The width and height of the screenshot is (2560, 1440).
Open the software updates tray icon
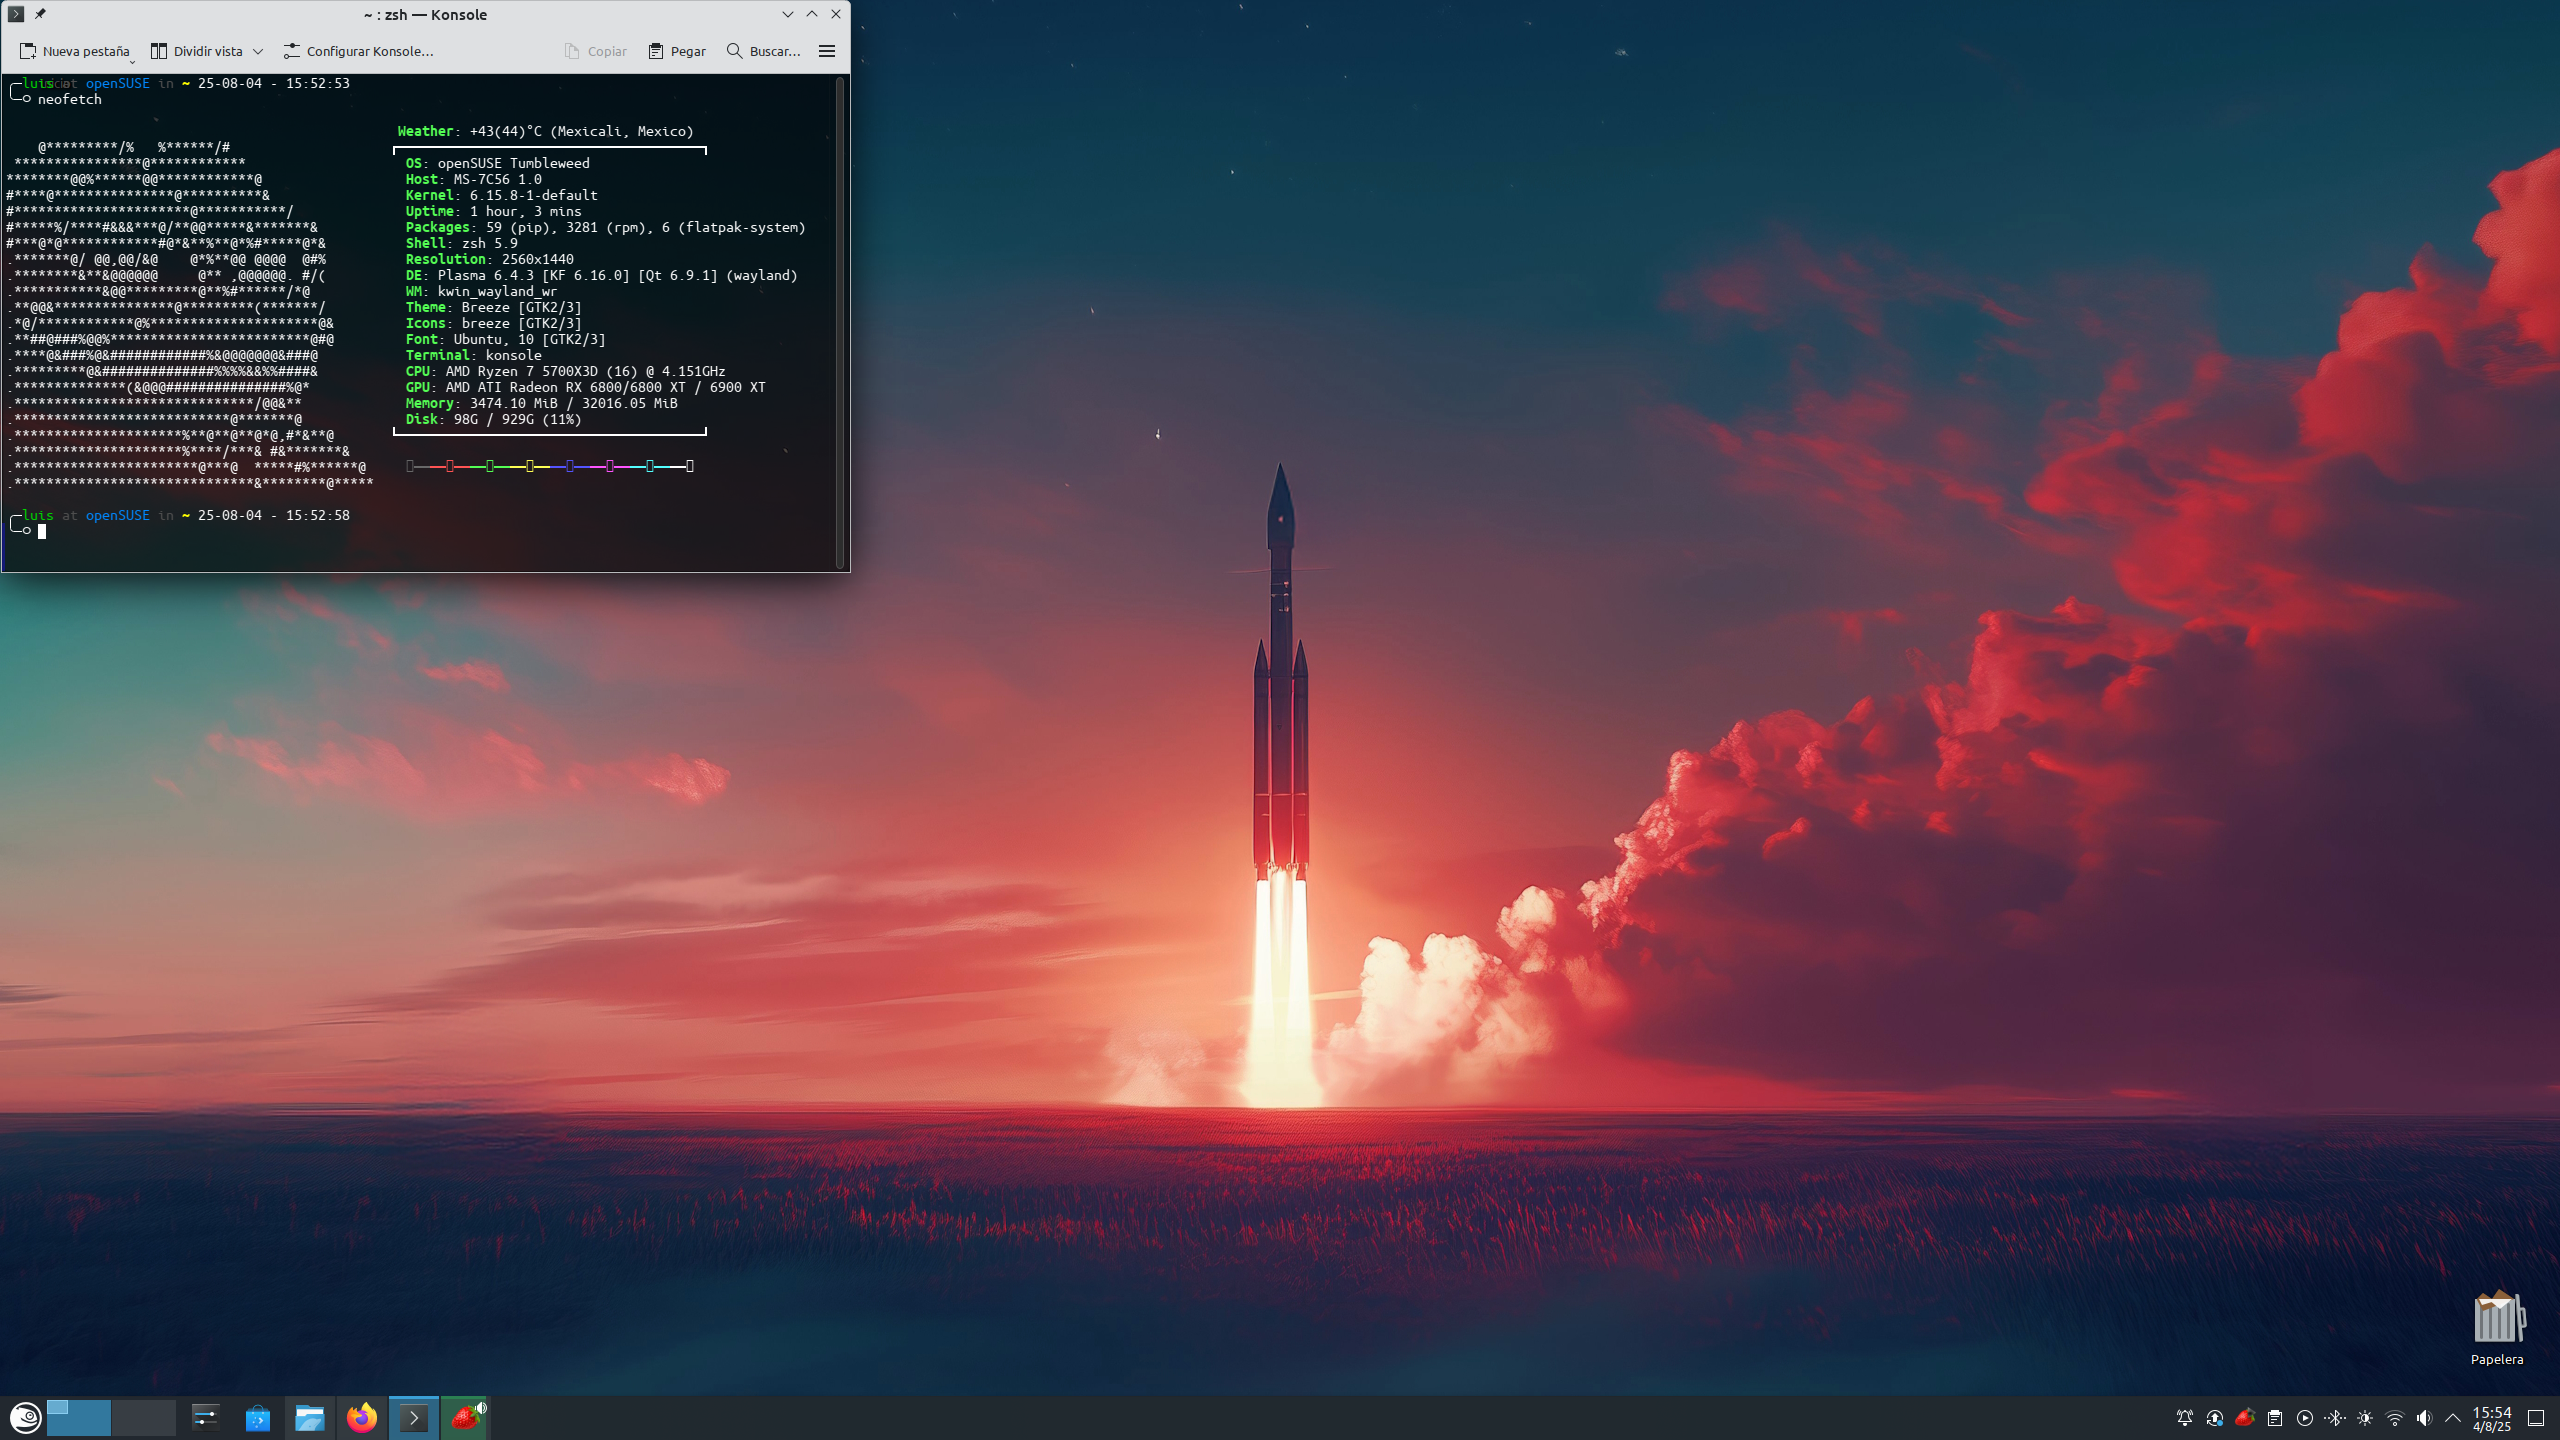tap(2215, 1418)
